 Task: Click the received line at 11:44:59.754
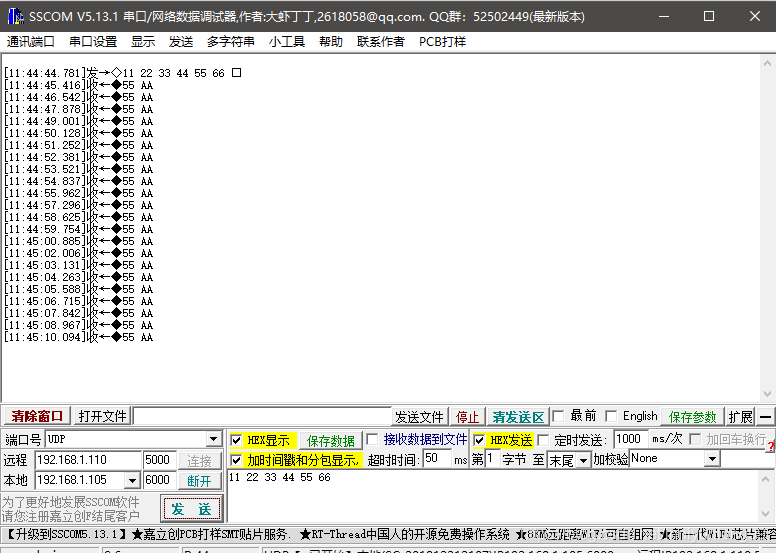click(x=79, y=229)
